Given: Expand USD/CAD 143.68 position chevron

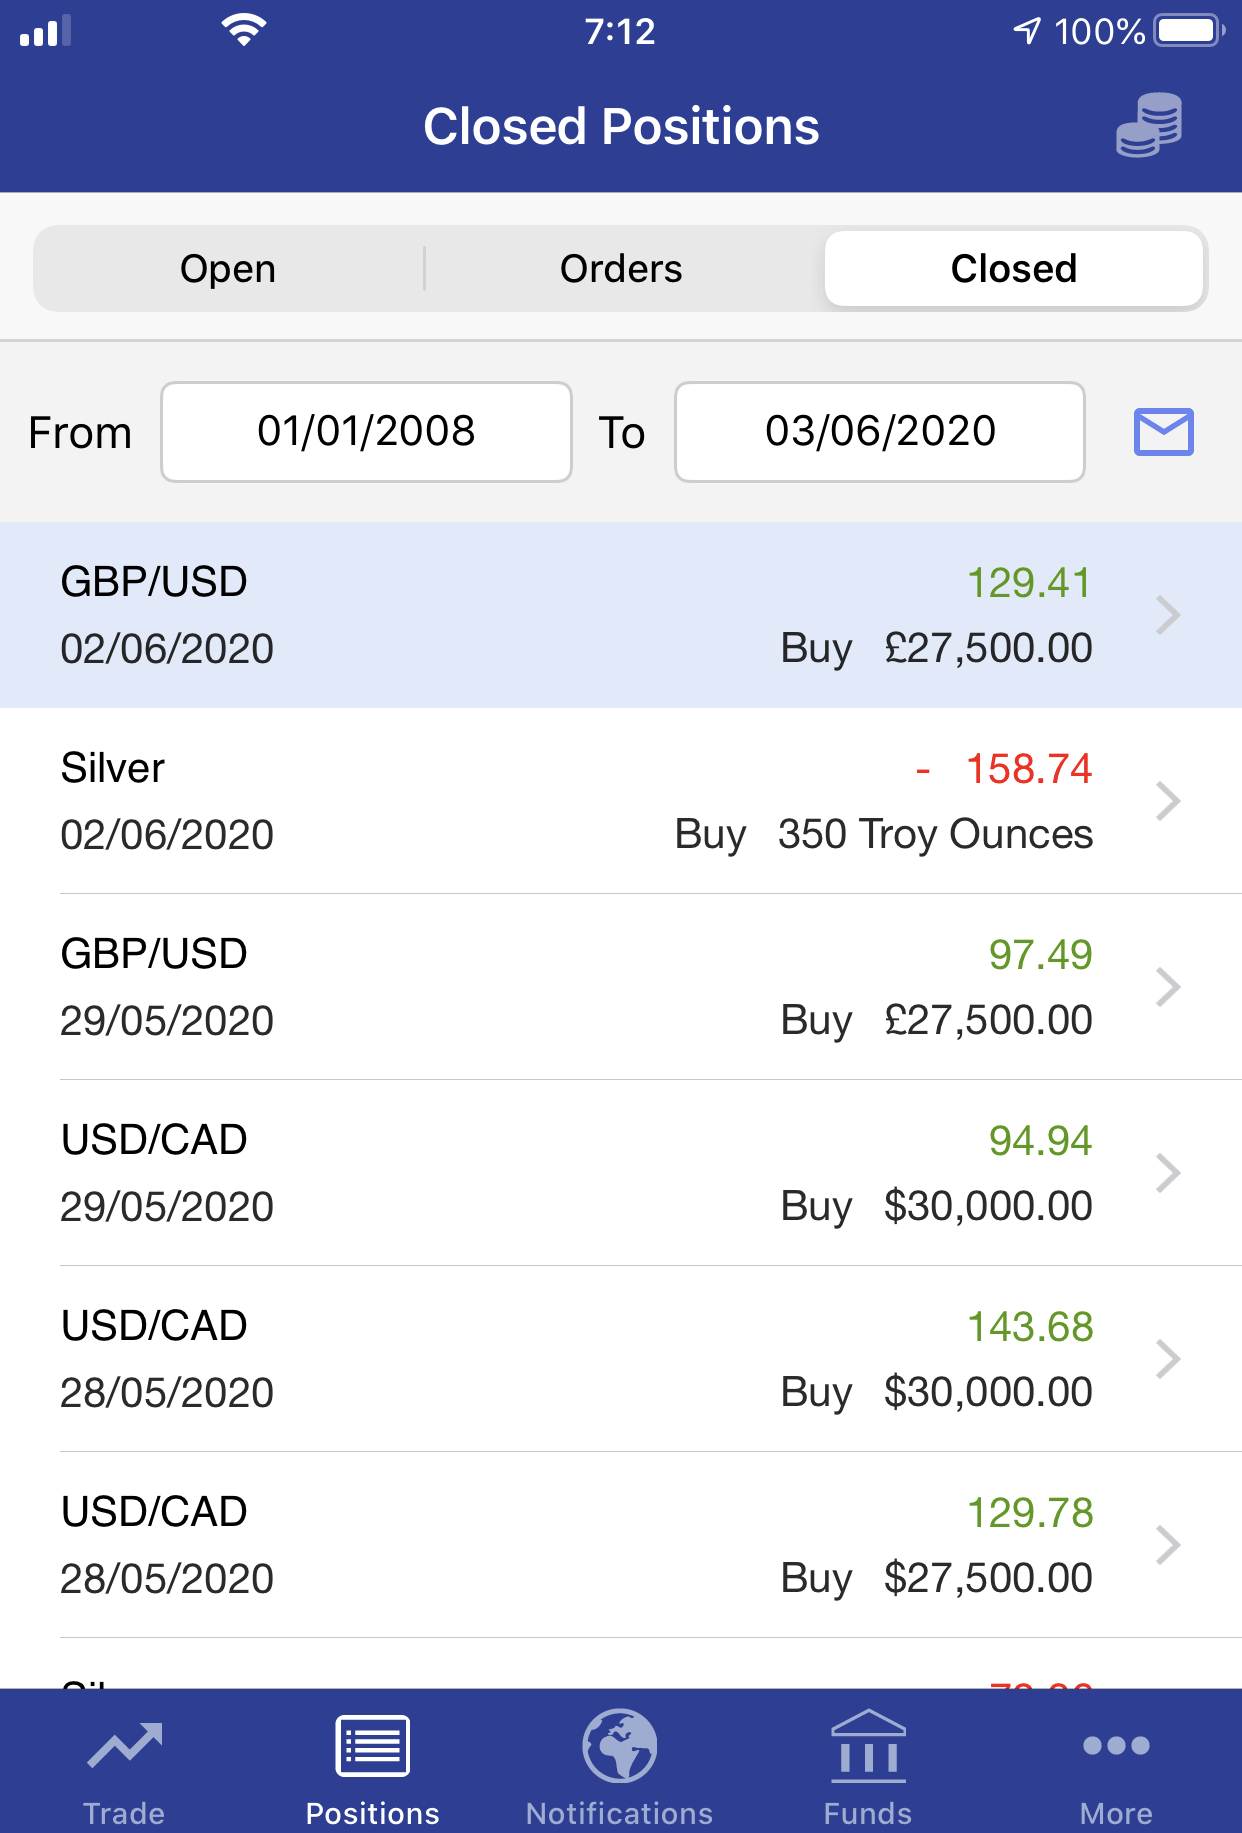Looking at the screenshot, I should pos(1167,1359).
